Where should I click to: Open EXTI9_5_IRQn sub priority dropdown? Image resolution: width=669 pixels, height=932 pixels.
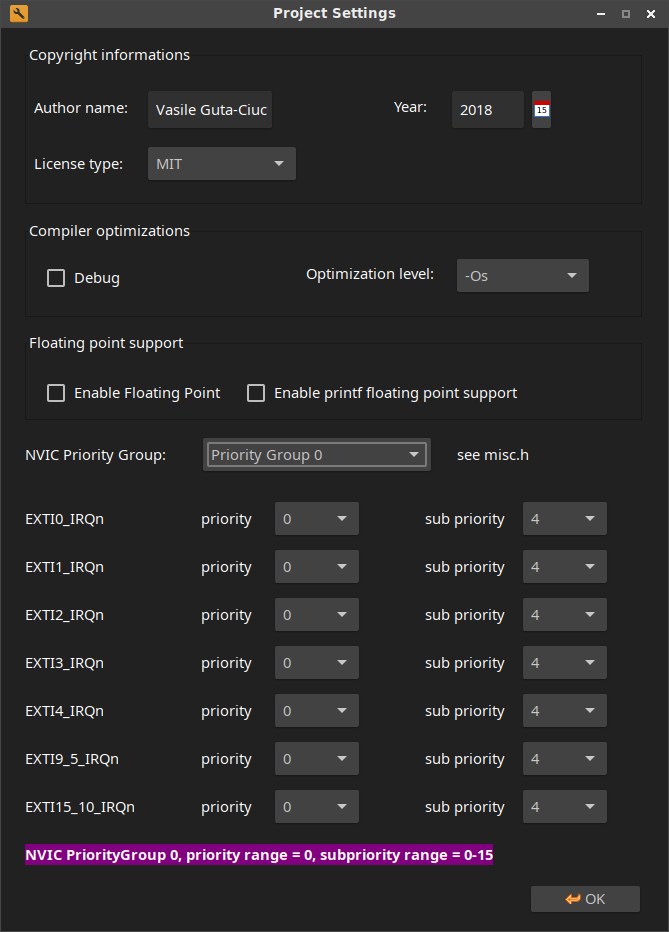pos(564,759)
